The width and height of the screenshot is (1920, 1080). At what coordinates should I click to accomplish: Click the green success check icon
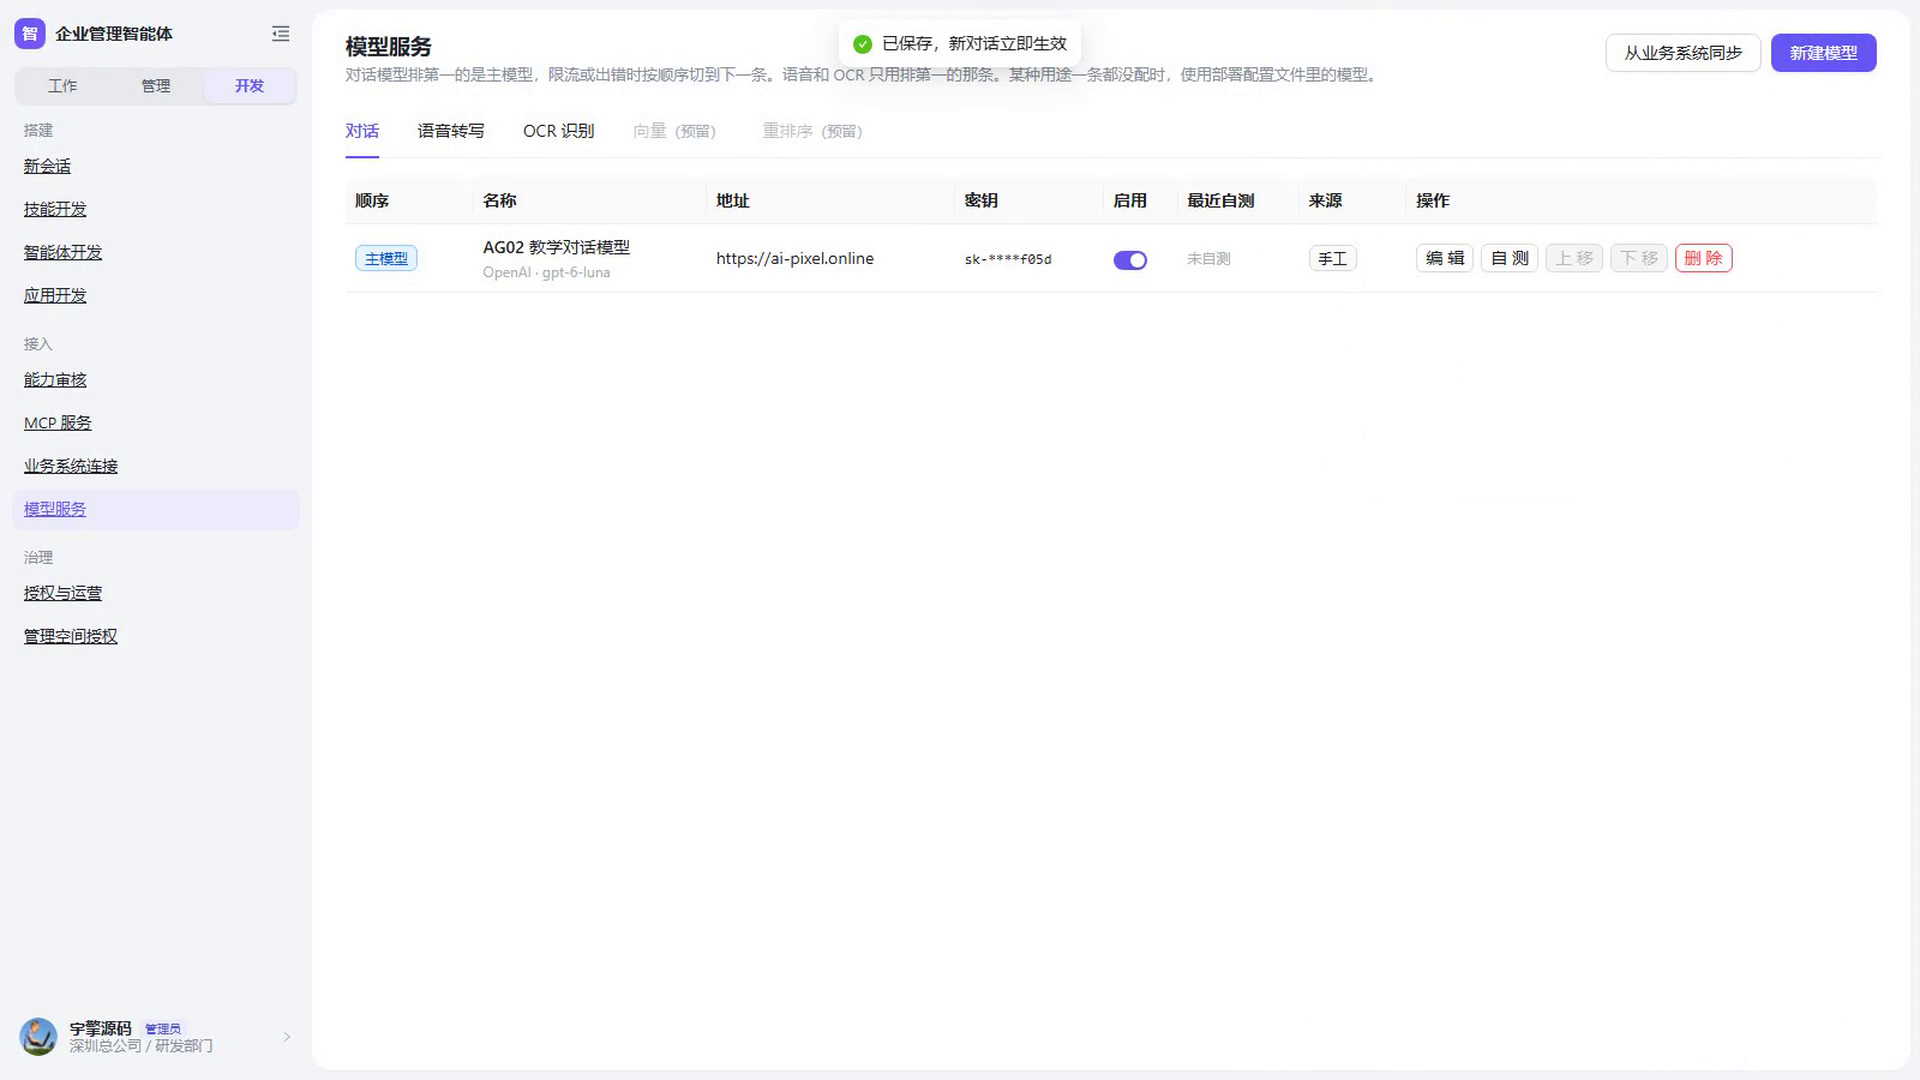tap(862, 44)
